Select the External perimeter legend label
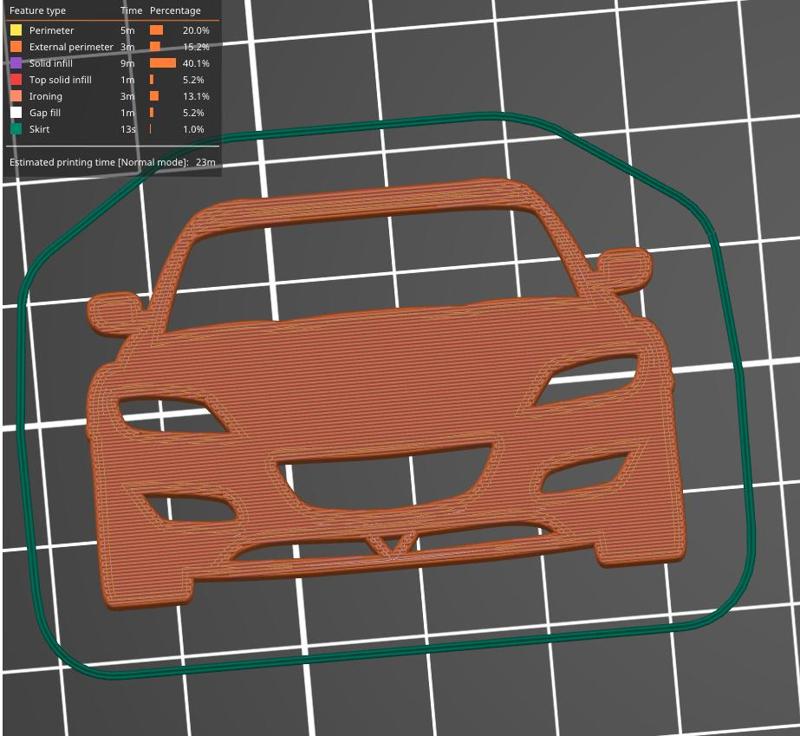 (71, 46)
